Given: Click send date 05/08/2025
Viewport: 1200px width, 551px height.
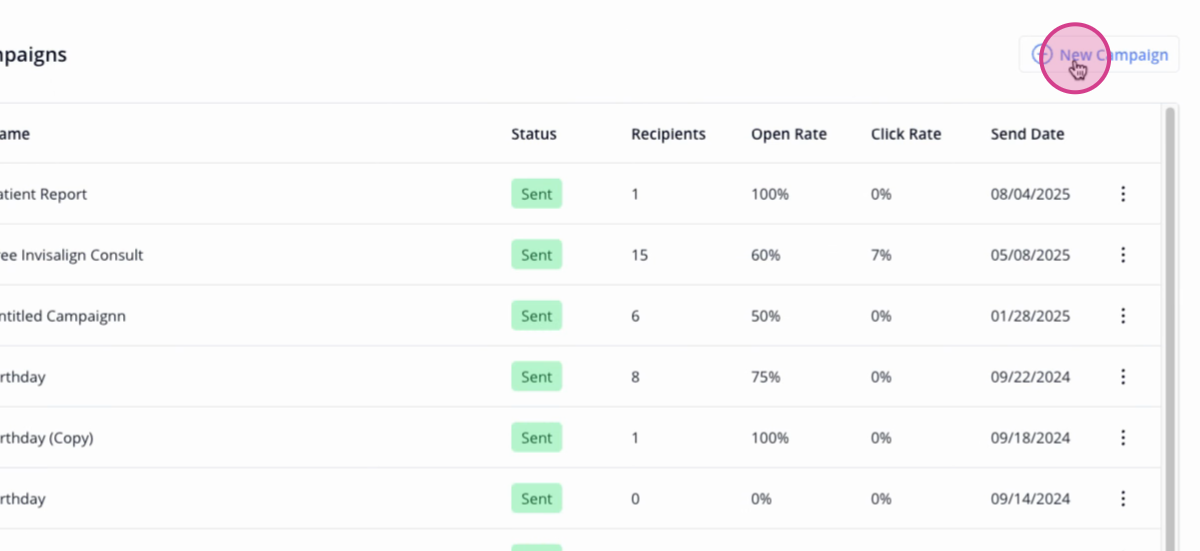Looking at the screenshot, I should coord(1030,255).
